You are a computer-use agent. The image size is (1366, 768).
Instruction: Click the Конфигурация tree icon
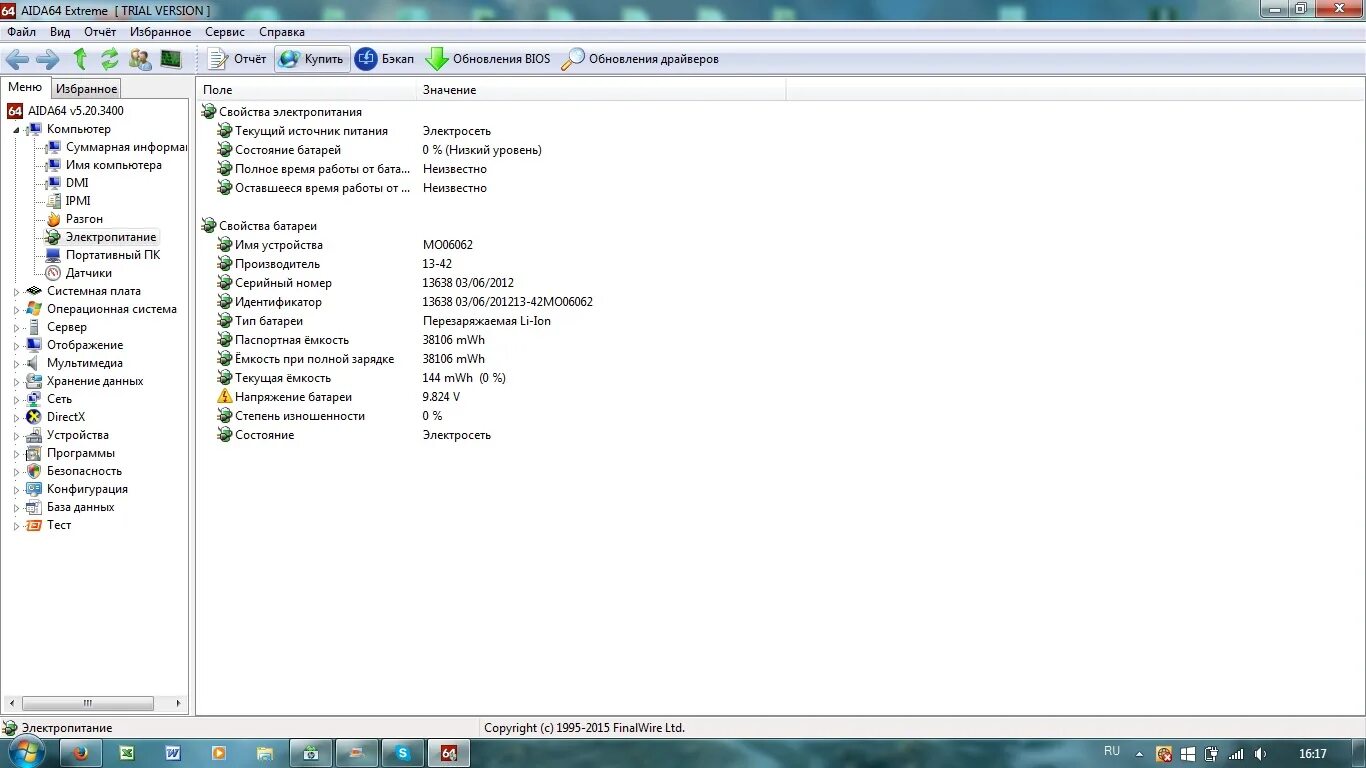pyautogui.click(x=34, y=489)
